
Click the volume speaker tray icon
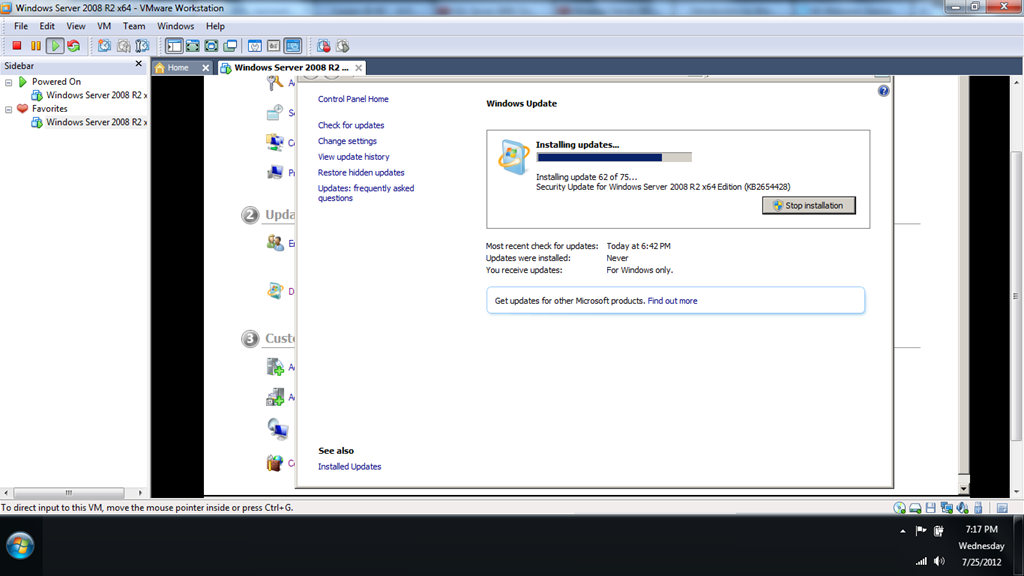[939, 562]
